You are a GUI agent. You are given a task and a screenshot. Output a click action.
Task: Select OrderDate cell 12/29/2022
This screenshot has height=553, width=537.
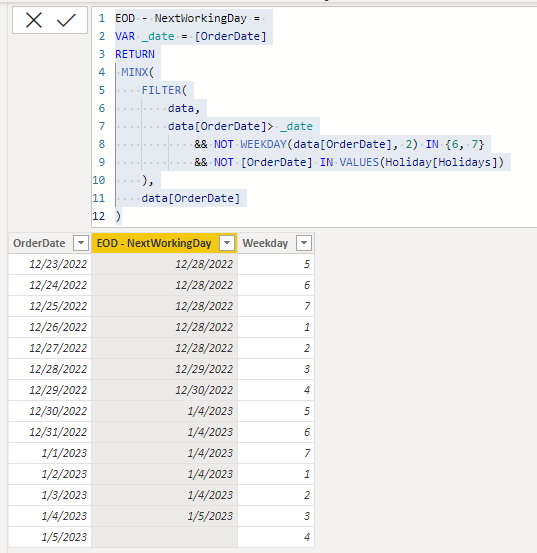(x=50, y=390)
